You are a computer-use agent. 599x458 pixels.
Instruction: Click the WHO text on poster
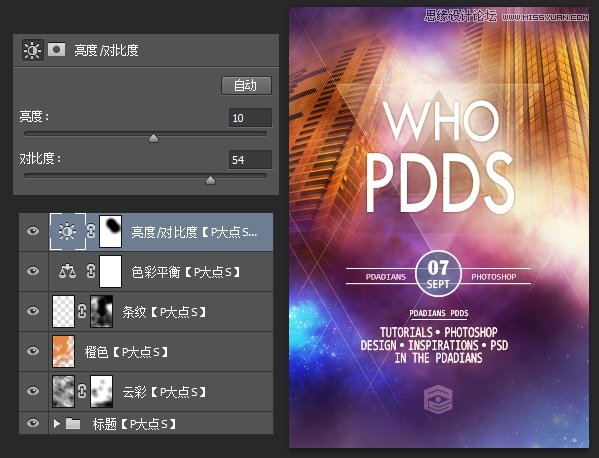(441, 121)
